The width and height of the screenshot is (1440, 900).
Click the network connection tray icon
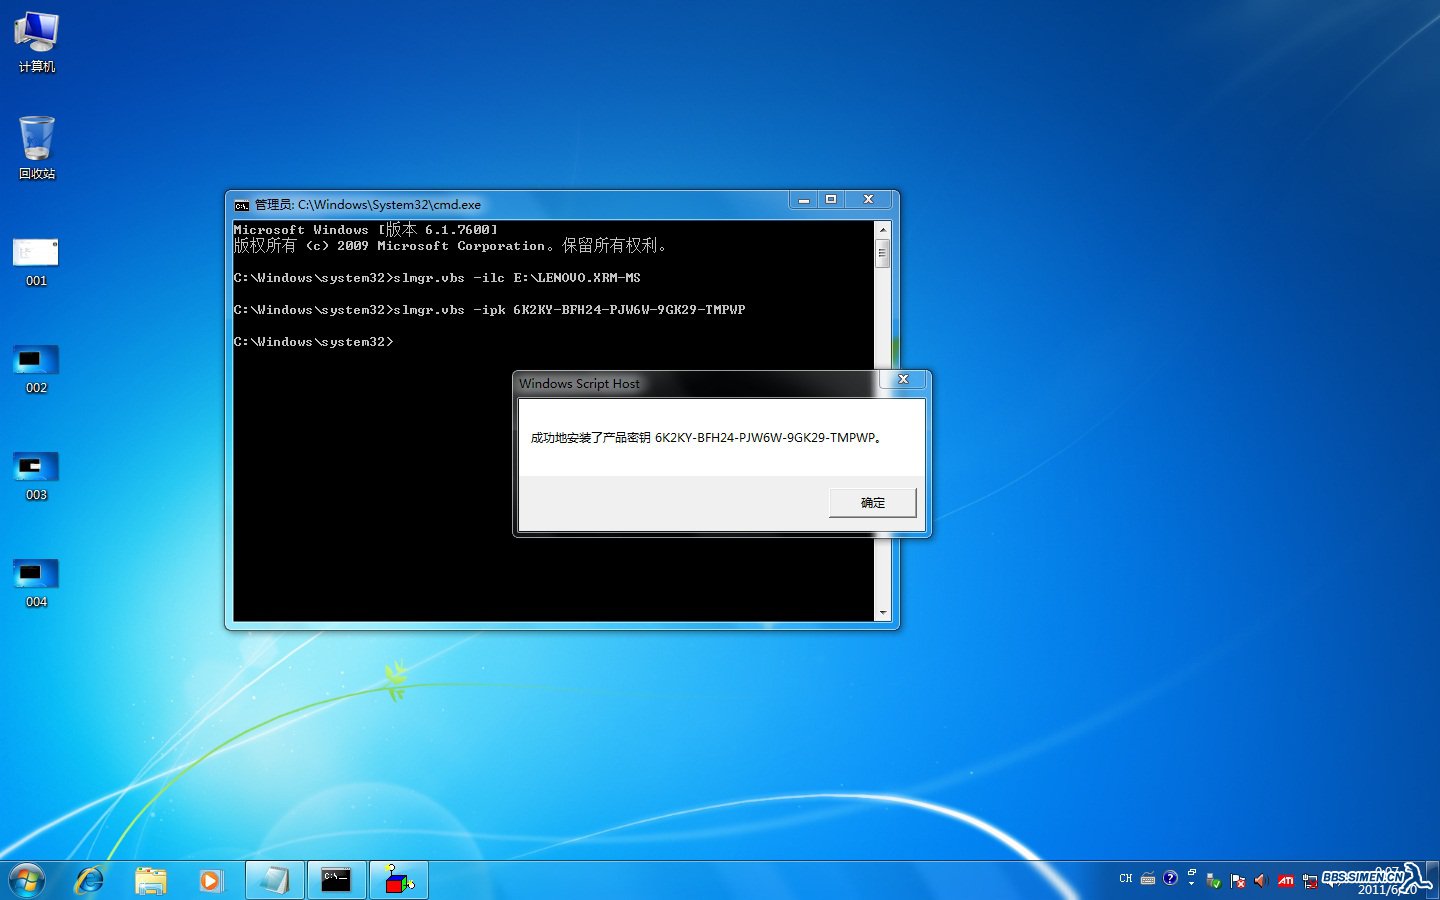click(x=1310, y=881)
